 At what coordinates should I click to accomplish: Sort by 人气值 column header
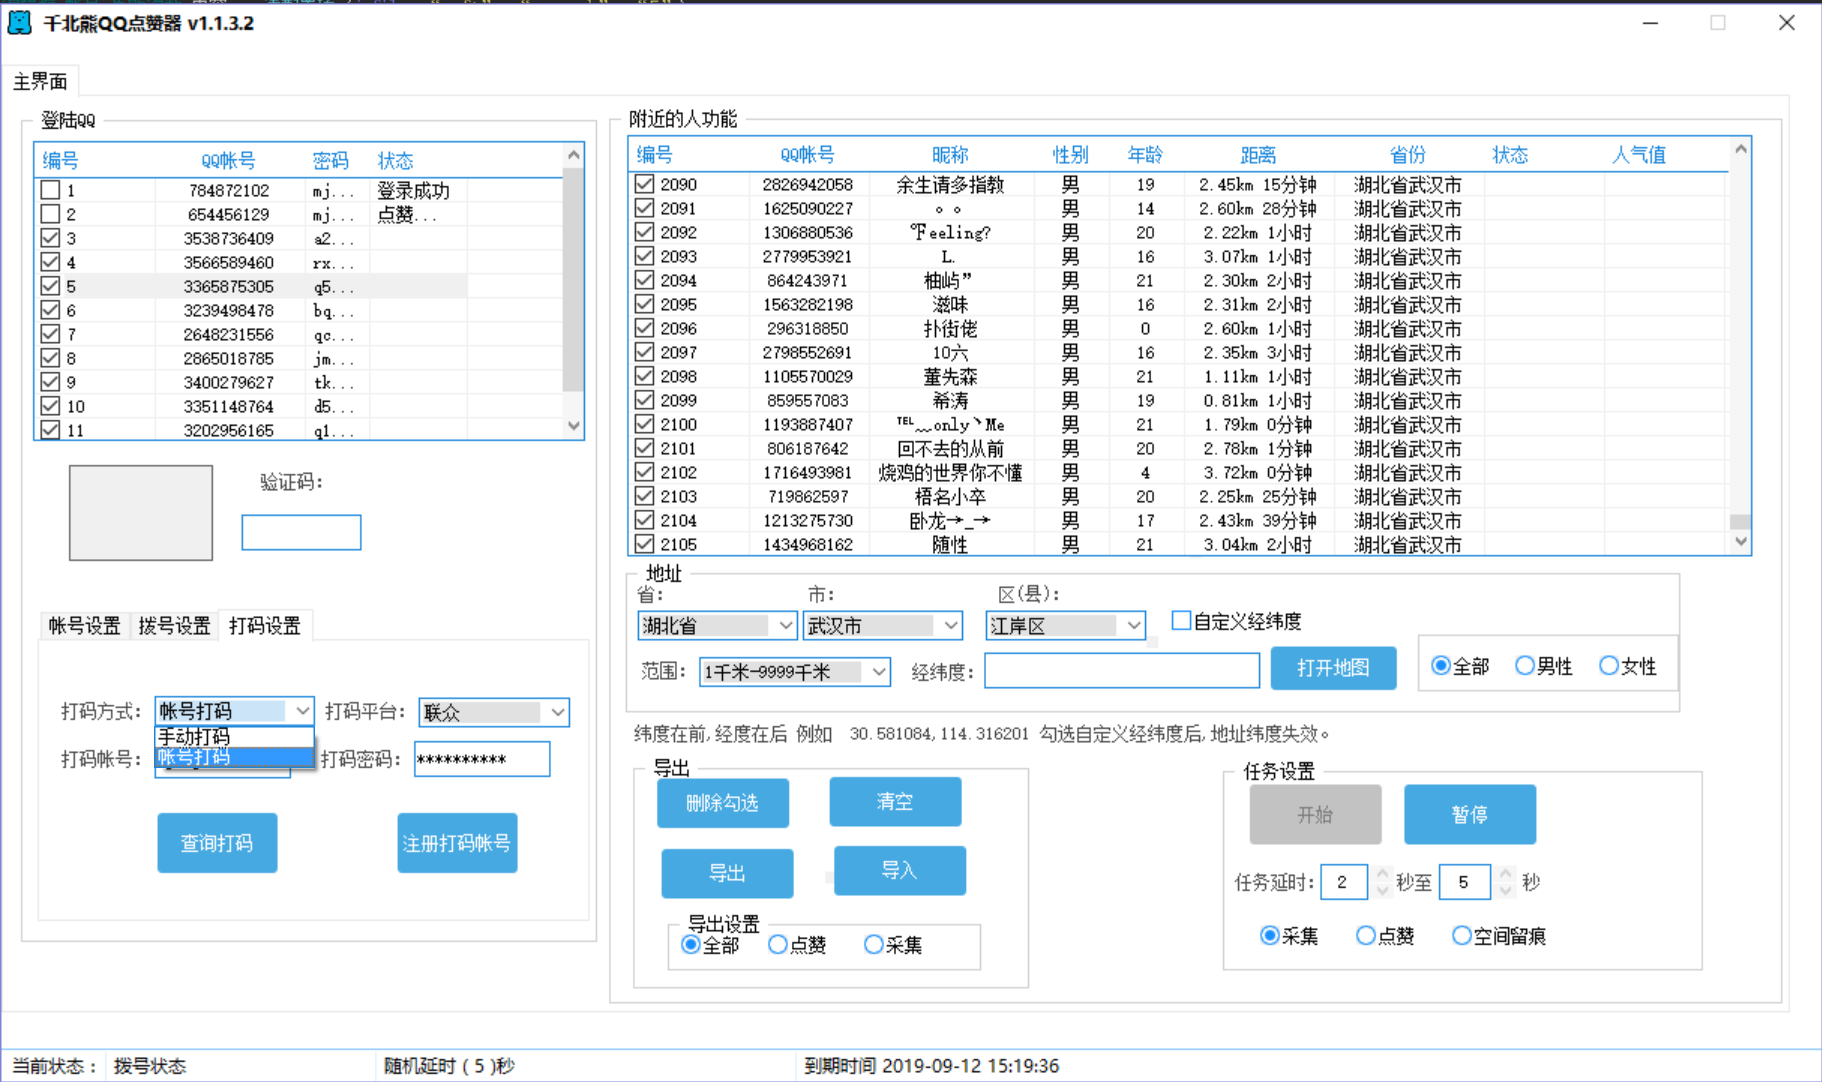pyautogui.click(x=1638, y=155)
